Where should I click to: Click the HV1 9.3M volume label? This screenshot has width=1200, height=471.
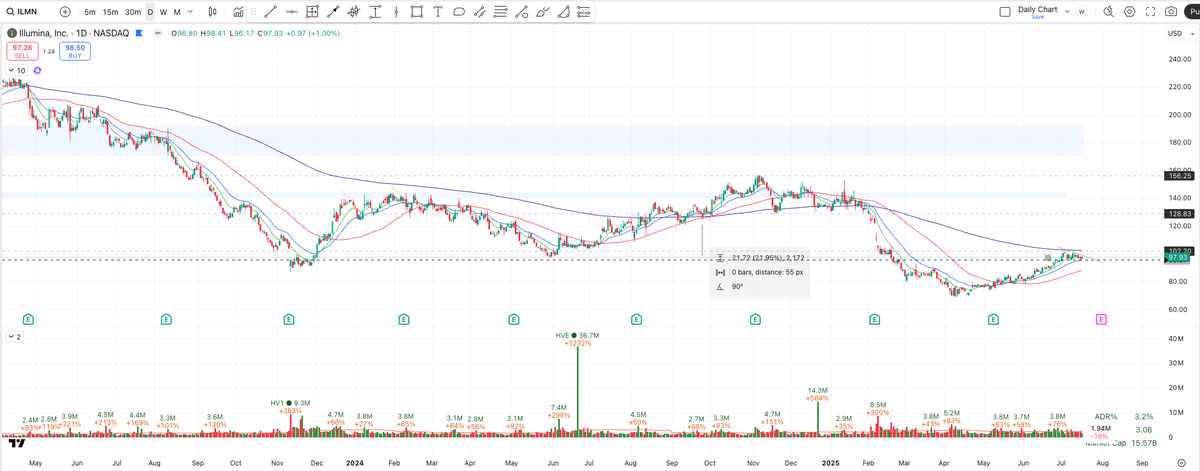pyautogui.click(x=290, y=403)
